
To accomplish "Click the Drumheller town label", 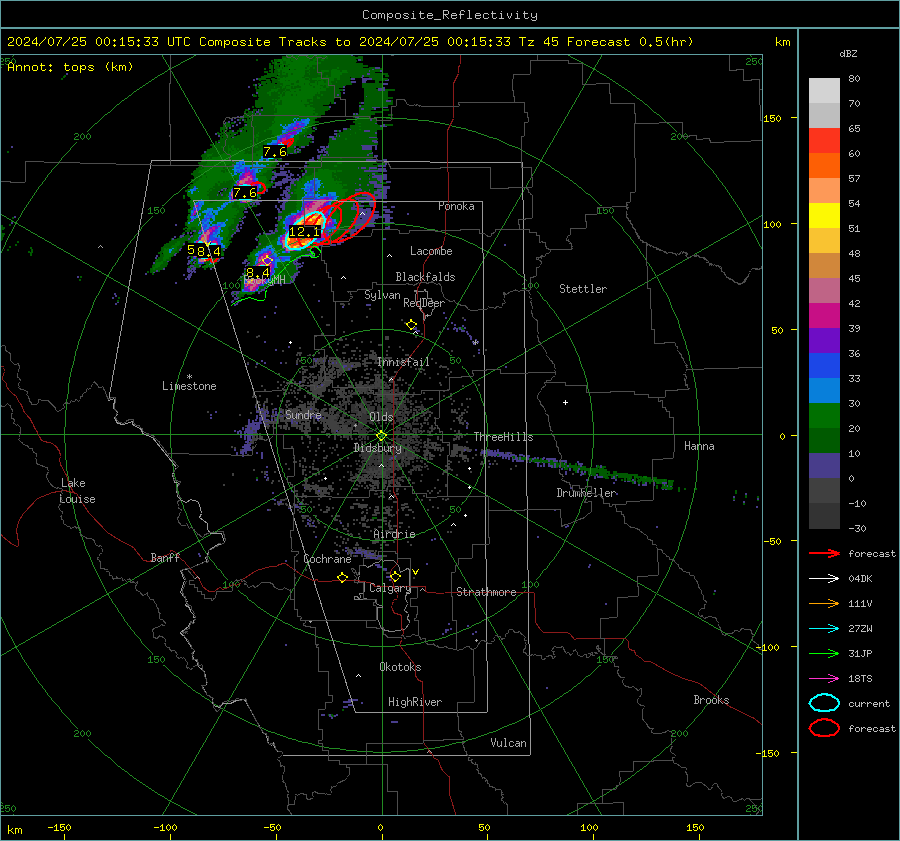I will click(x=587, y=493).
